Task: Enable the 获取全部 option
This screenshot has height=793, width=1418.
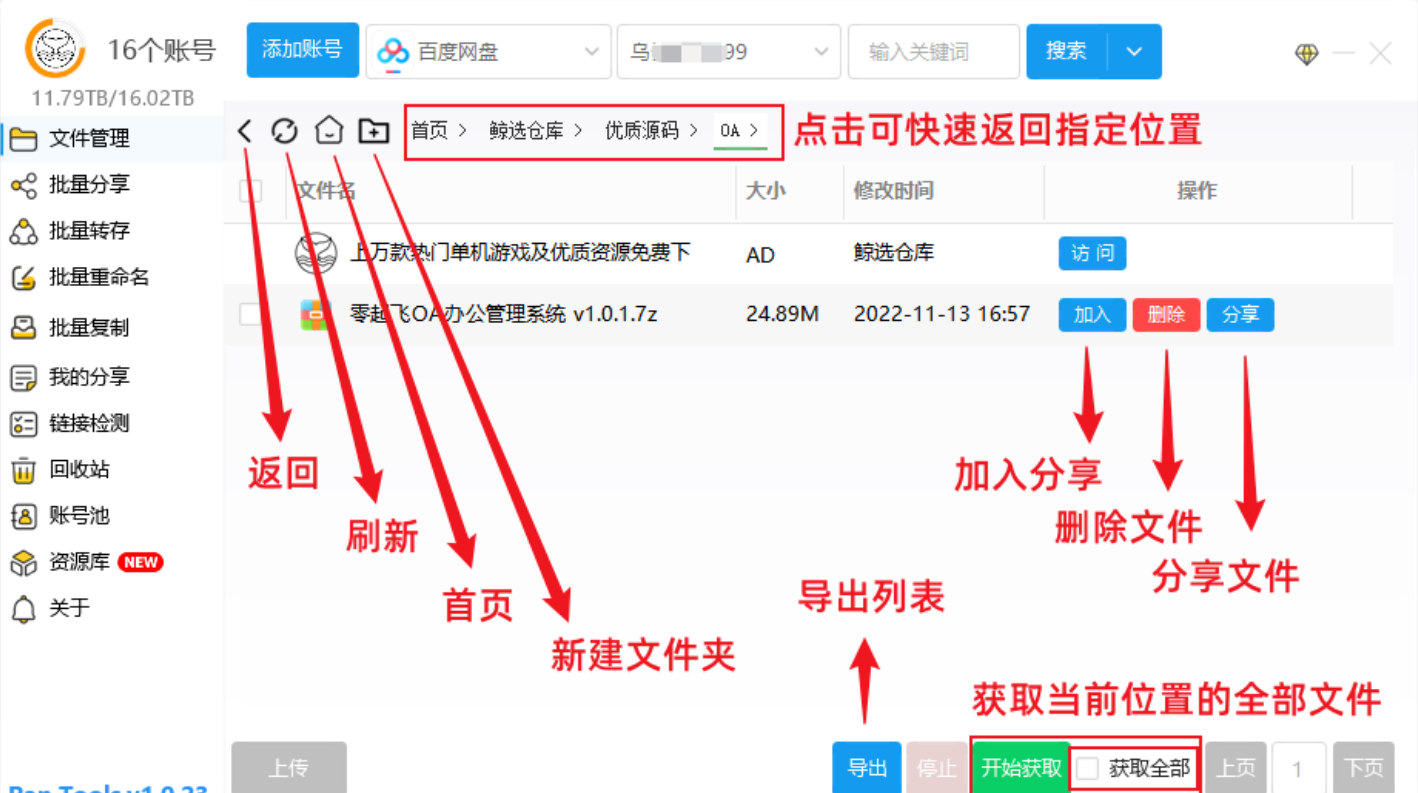Action: point(1089,766)
